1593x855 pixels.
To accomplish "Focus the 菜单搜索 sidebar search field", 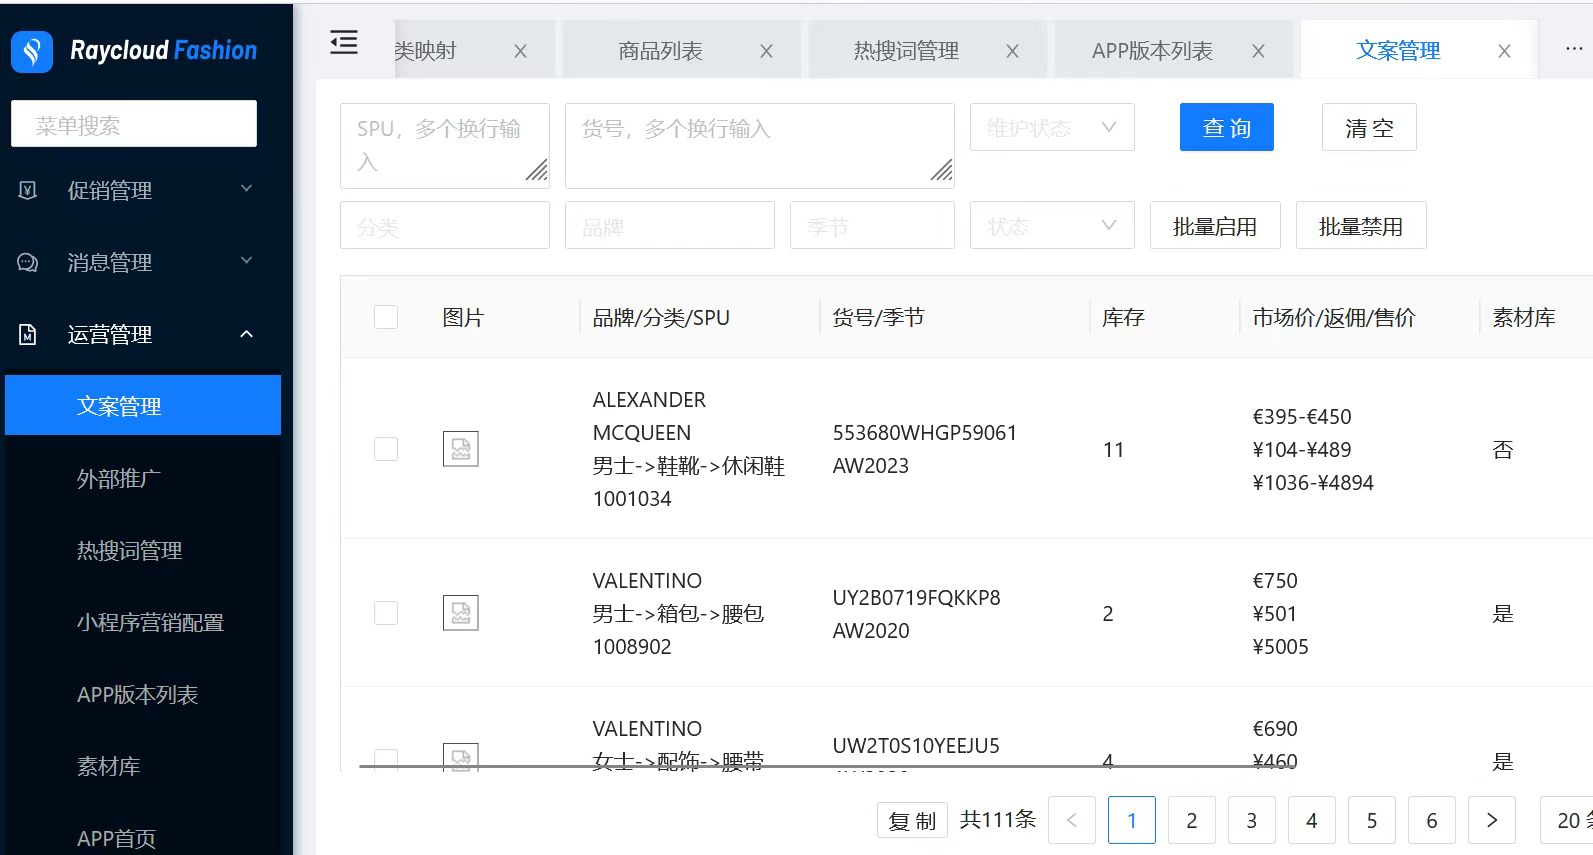I will point(134,124).
